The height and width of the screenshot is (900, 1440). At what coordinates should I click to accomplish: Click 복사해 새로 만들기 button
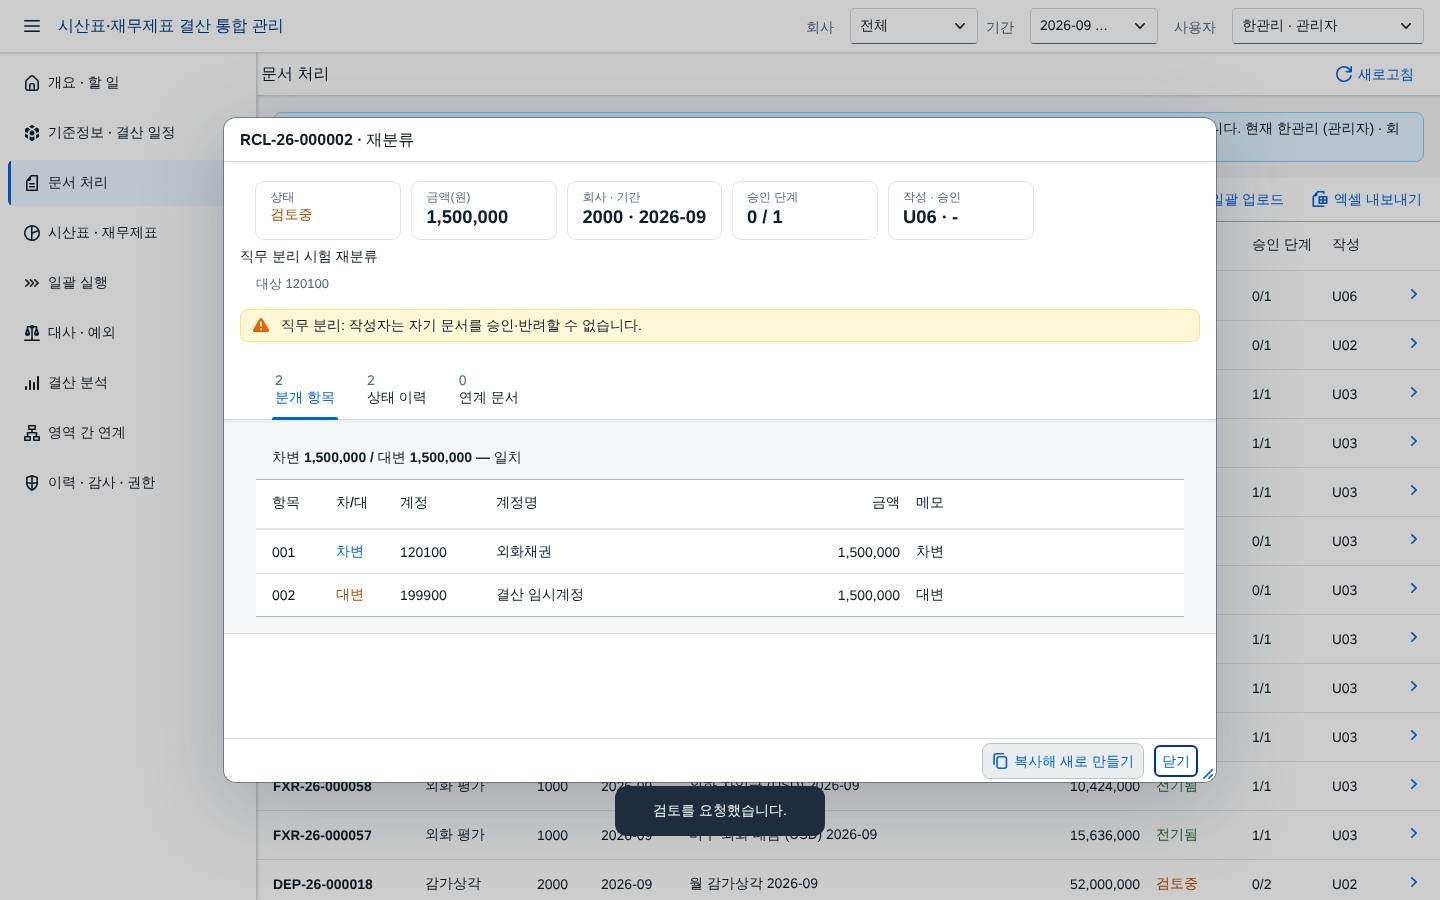click(1062, 761)
